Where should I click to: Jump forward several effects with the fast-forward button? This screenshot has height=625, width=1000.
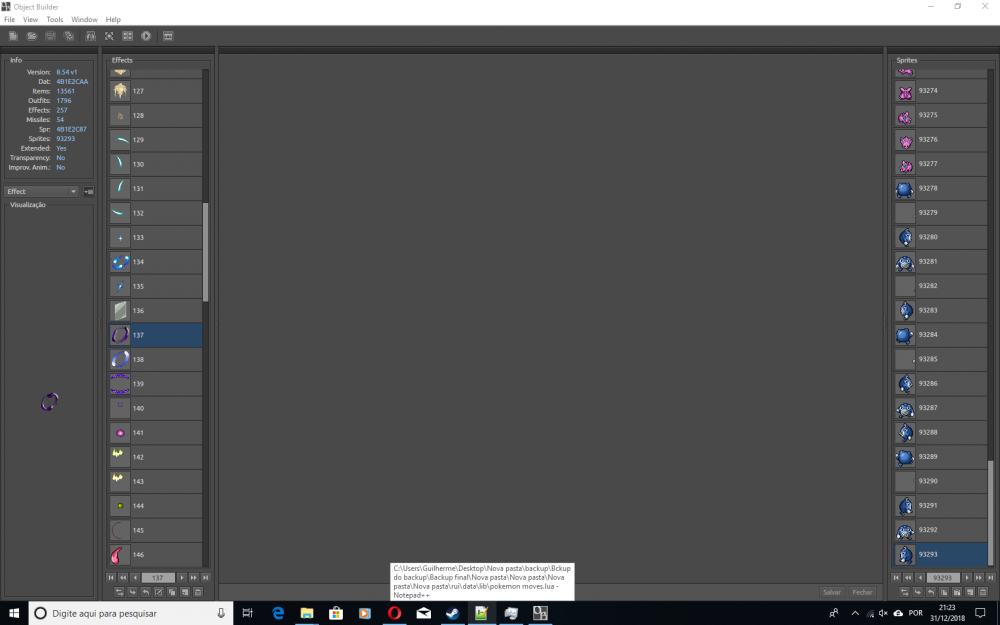pos(194,577)
